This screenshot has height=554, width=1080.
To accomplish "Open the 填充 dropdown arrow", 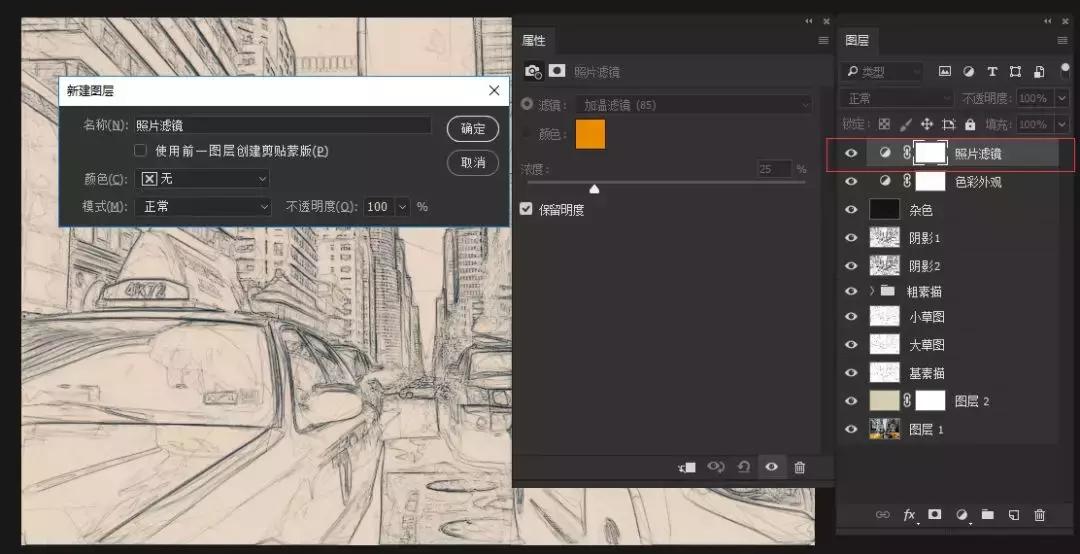I will click(x=1061, y=125).
